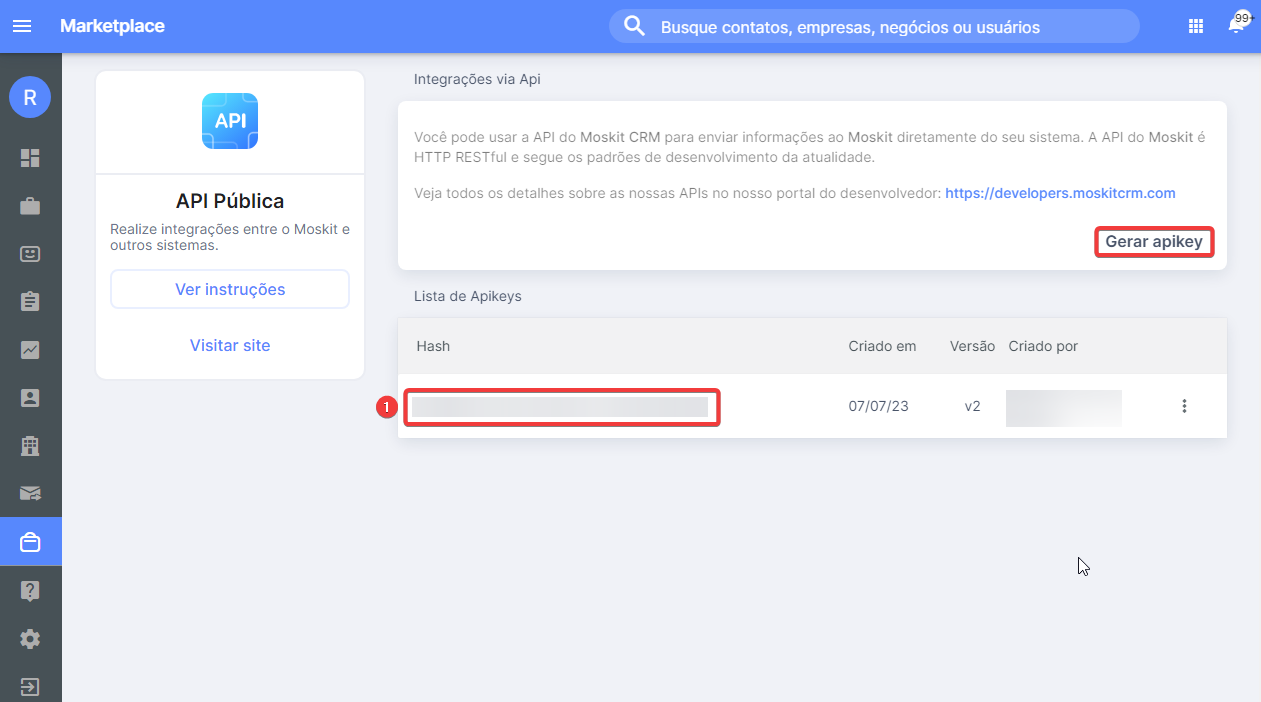Click the logout icon in sidebar
The height and width of the screenshot is (702, 1261).
(x=30, y=687)
